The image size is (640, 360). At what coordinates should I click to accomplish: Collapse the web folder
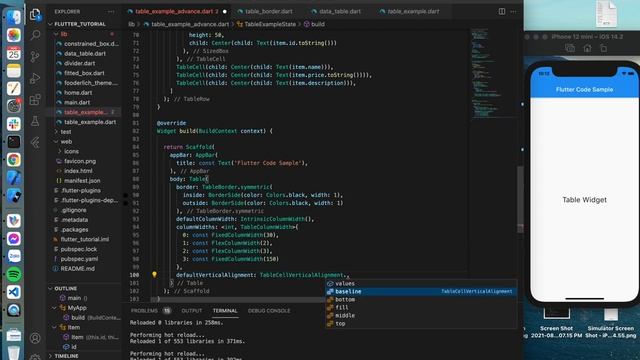56,142
